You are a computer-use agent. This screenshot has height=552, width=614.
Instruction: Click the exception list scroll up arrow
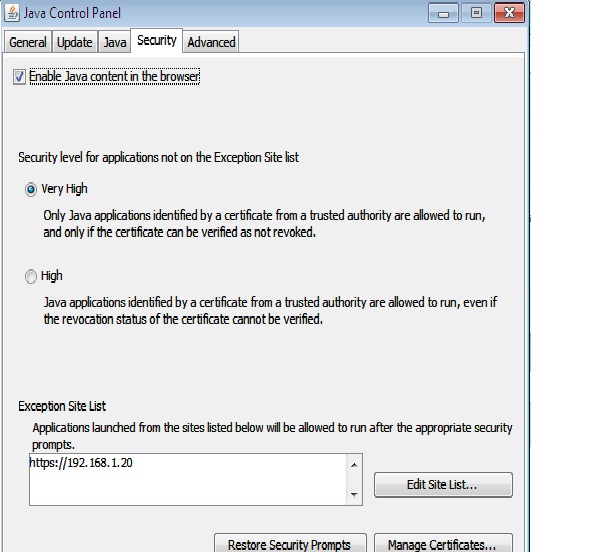pos(354,465)
